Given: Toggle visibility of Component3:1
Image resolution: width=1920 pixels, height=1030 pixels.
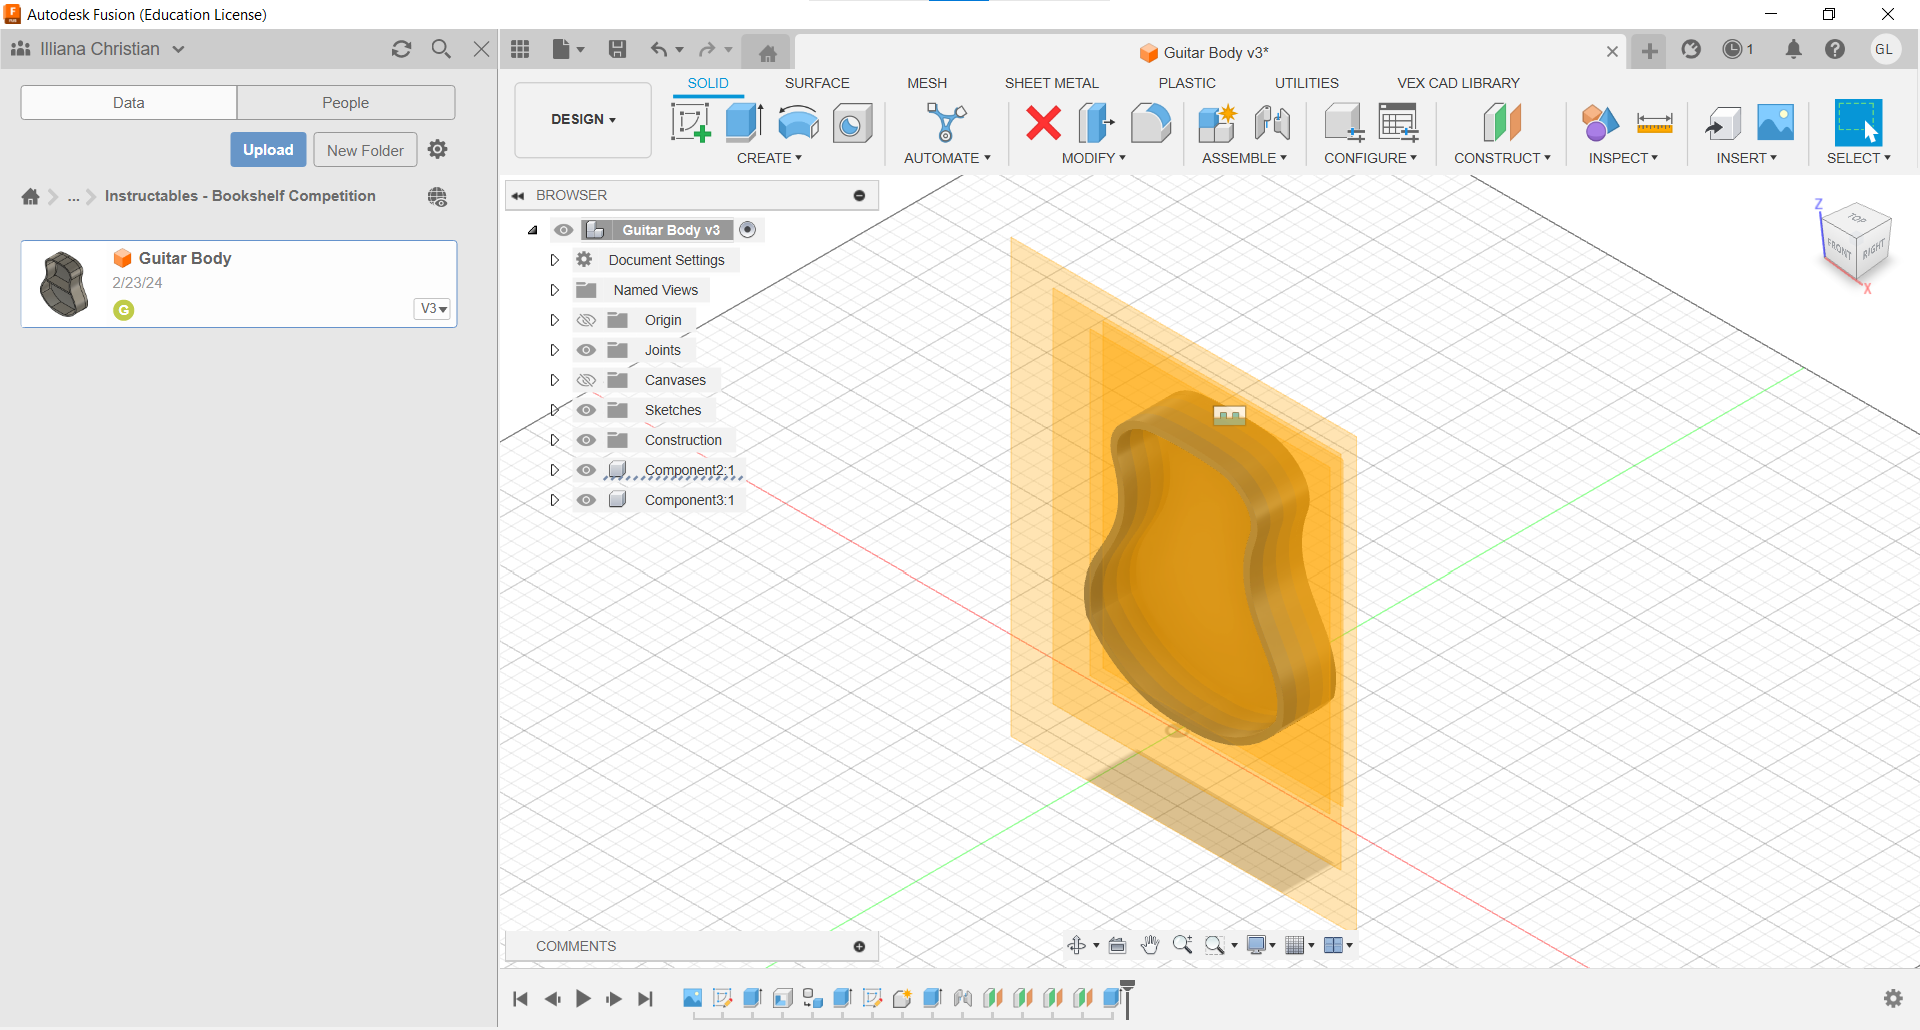Looking at the screenshot, I should pyautogui.click(x=586, y=500).
